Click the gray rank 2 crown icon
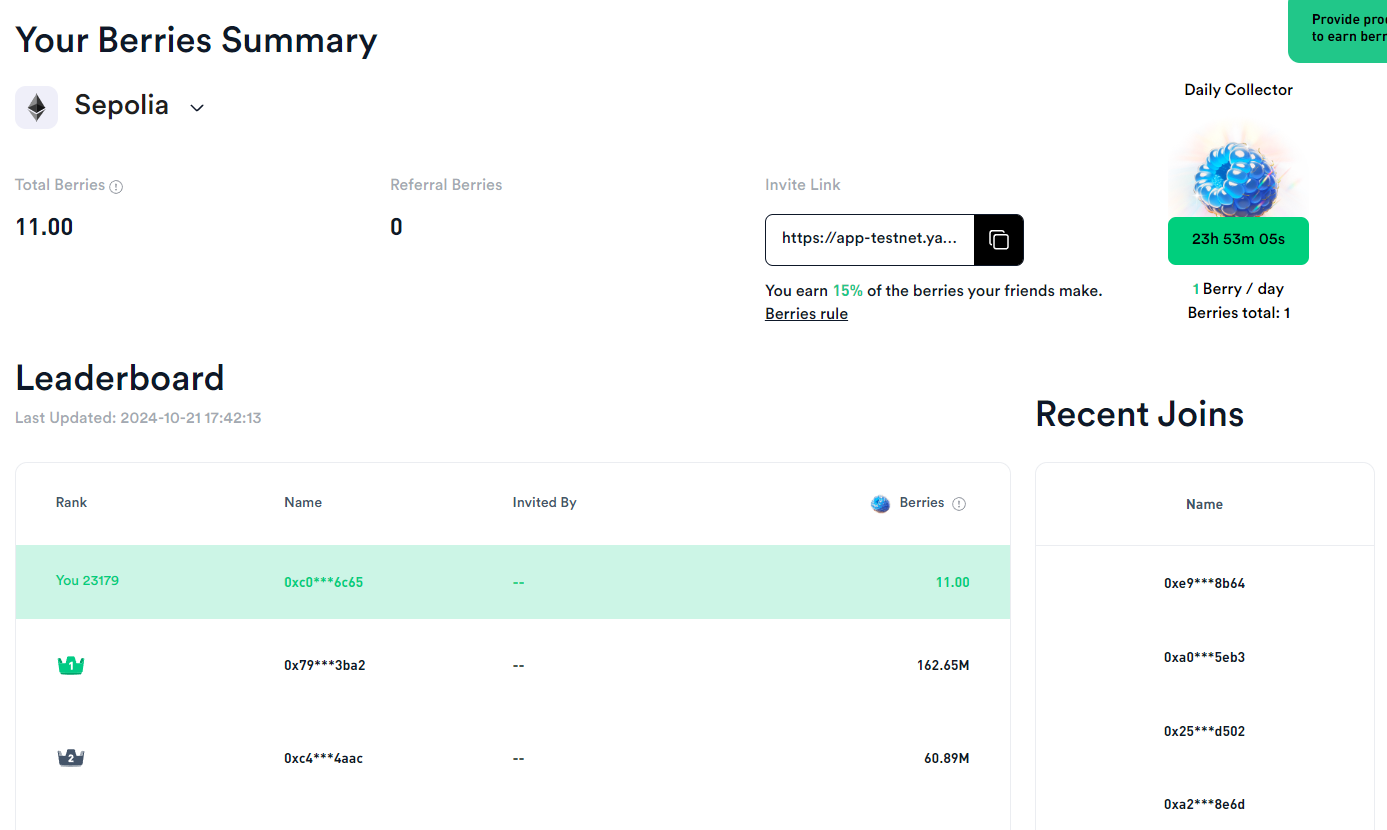This screenshot has height=830, width=1387. [71, 758]
